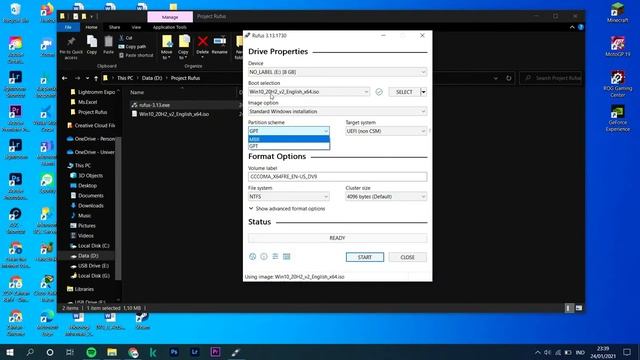Viewport: 640px width, 360px height.
Task: Go back in Explorer navigation
Action: pyautogui.click(x=65, y=78)
